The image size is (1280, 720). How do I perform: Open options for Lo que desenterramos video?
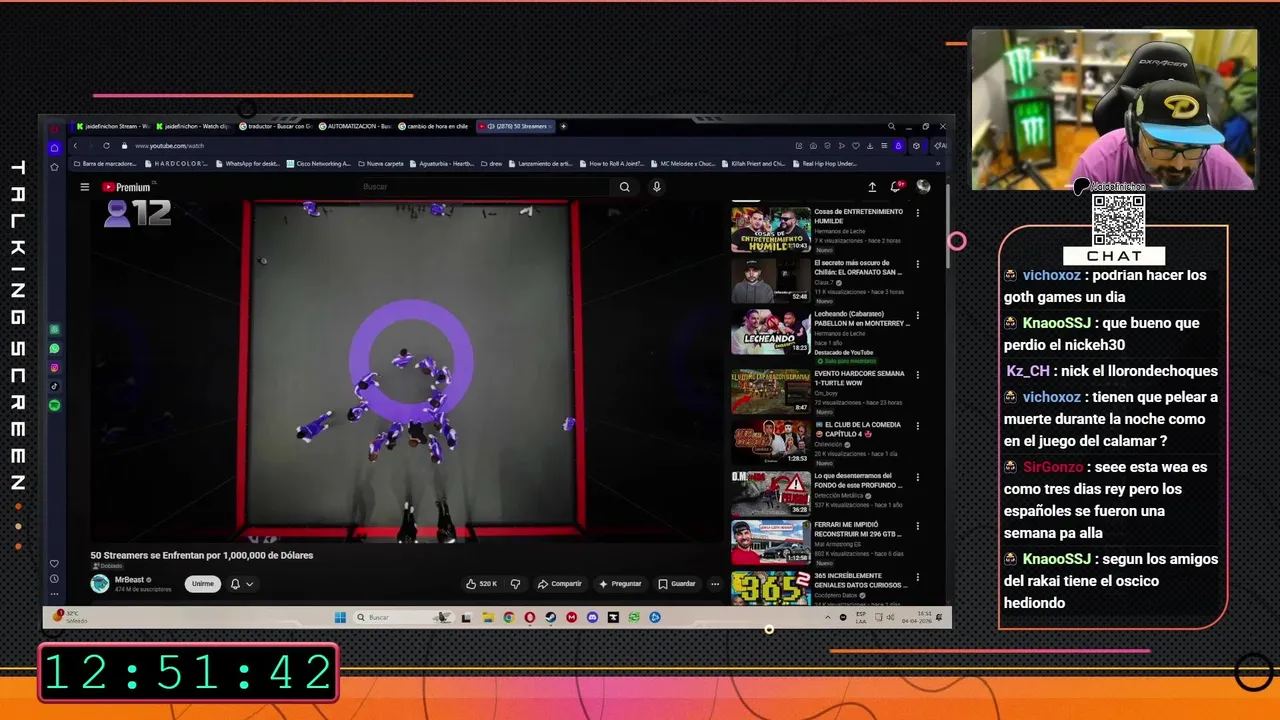[x=918, y=476]
